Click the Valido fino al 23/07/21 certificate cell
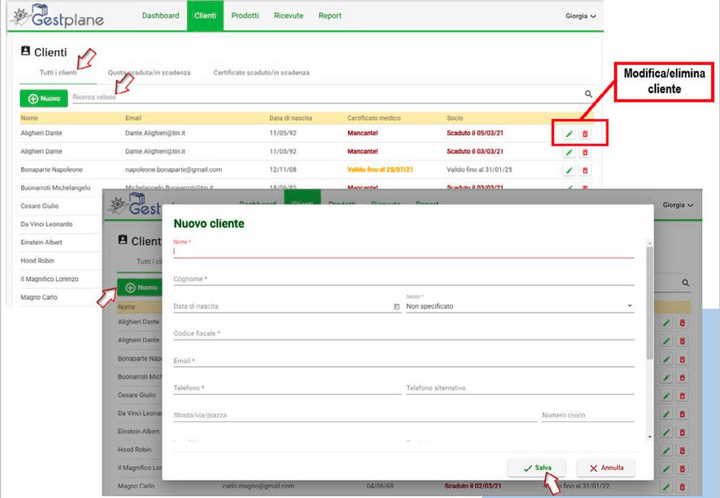Screen dimensions: 720x498 tap(380, 169)
